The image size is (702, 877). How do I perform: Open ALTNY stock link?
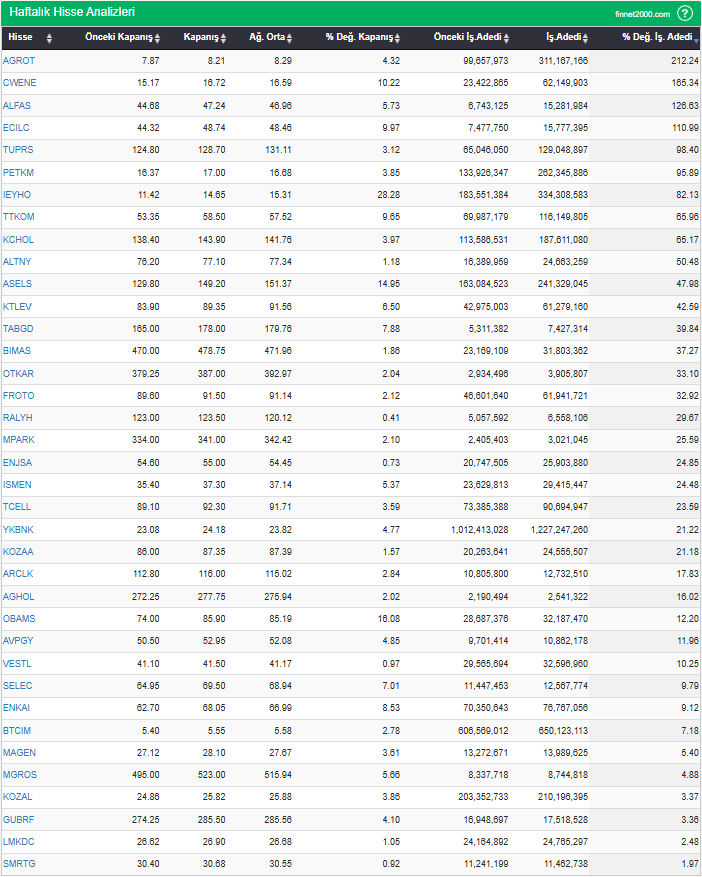(x=17, y=261)
